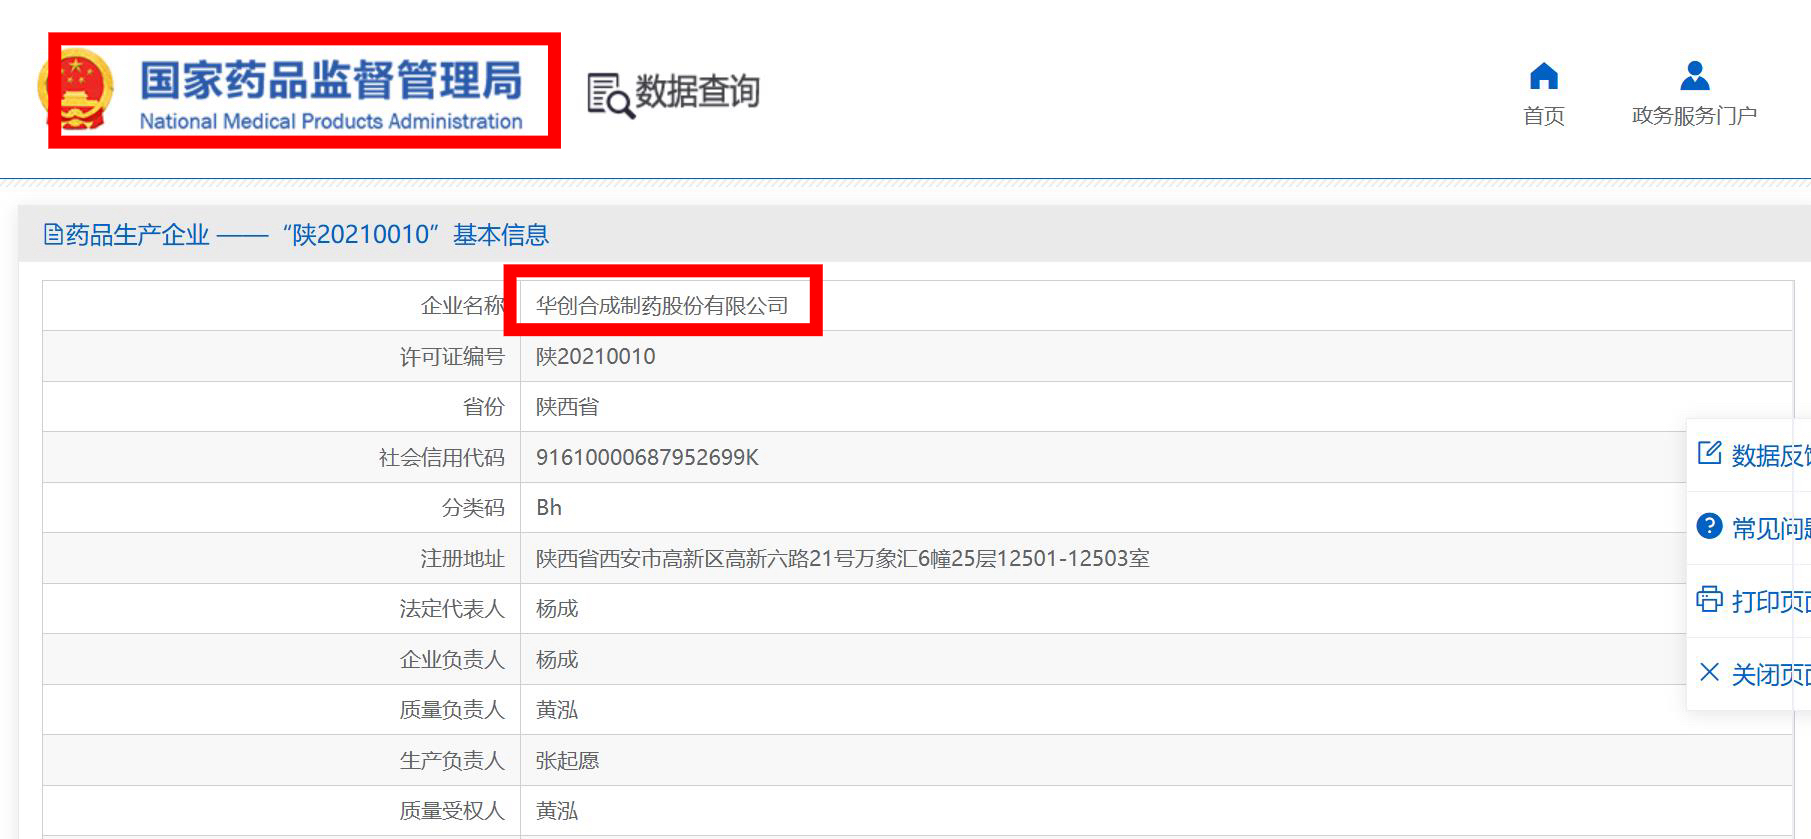Select credit code 91610000687952699K

click(647, 458)
